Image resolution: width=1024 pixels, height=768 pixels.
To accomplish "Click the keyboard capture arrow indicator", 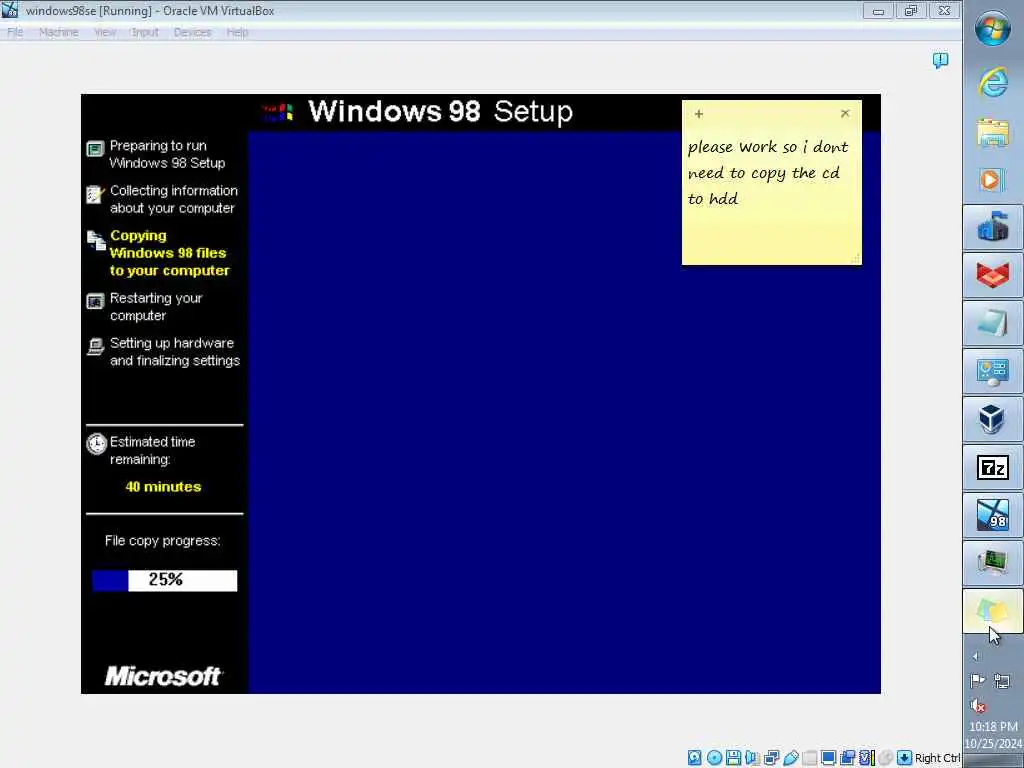I will (904, 758).
